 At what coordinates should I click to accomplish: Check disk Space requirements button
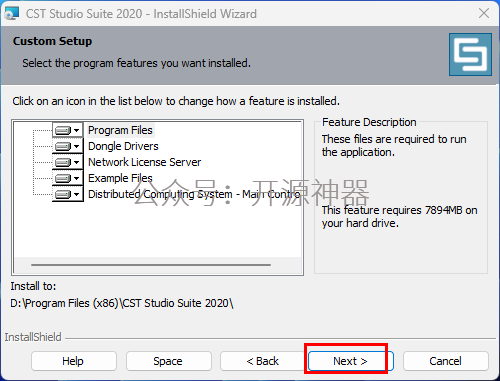click(169, 361)
